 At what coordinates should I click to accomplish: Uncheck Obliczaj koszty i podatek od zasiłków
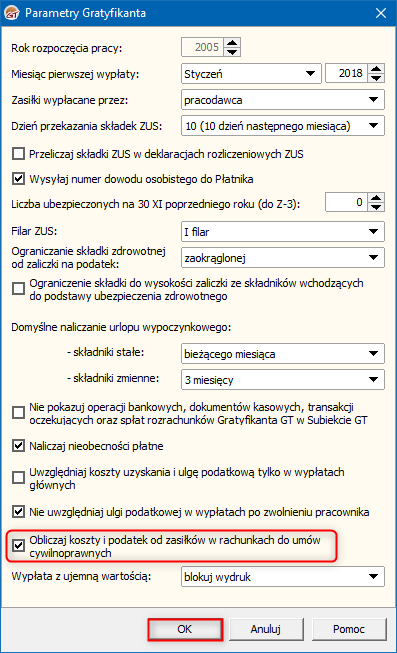pyautogui.click(x=18, y=546)
